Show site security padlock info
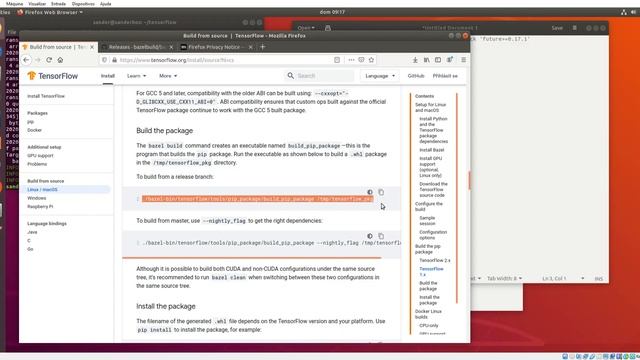The height and width of the screenshot is (360, 640). (x=115, y=60)
